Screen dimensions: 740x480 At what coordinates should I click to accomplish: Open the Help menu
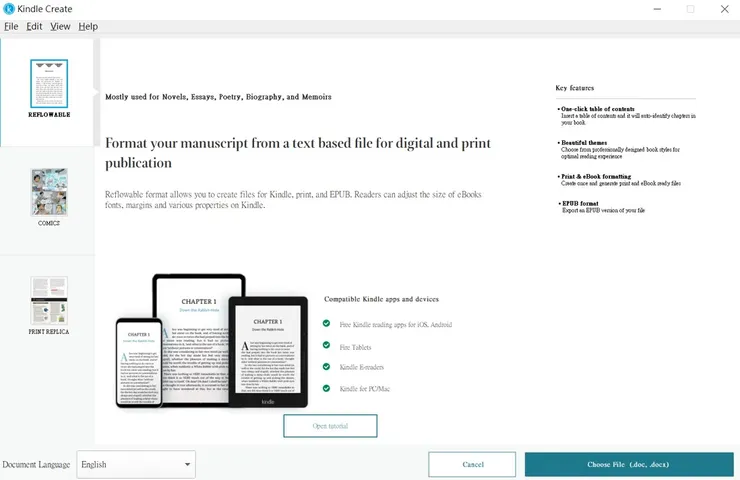pyautogui.click(x=88, y=26)
